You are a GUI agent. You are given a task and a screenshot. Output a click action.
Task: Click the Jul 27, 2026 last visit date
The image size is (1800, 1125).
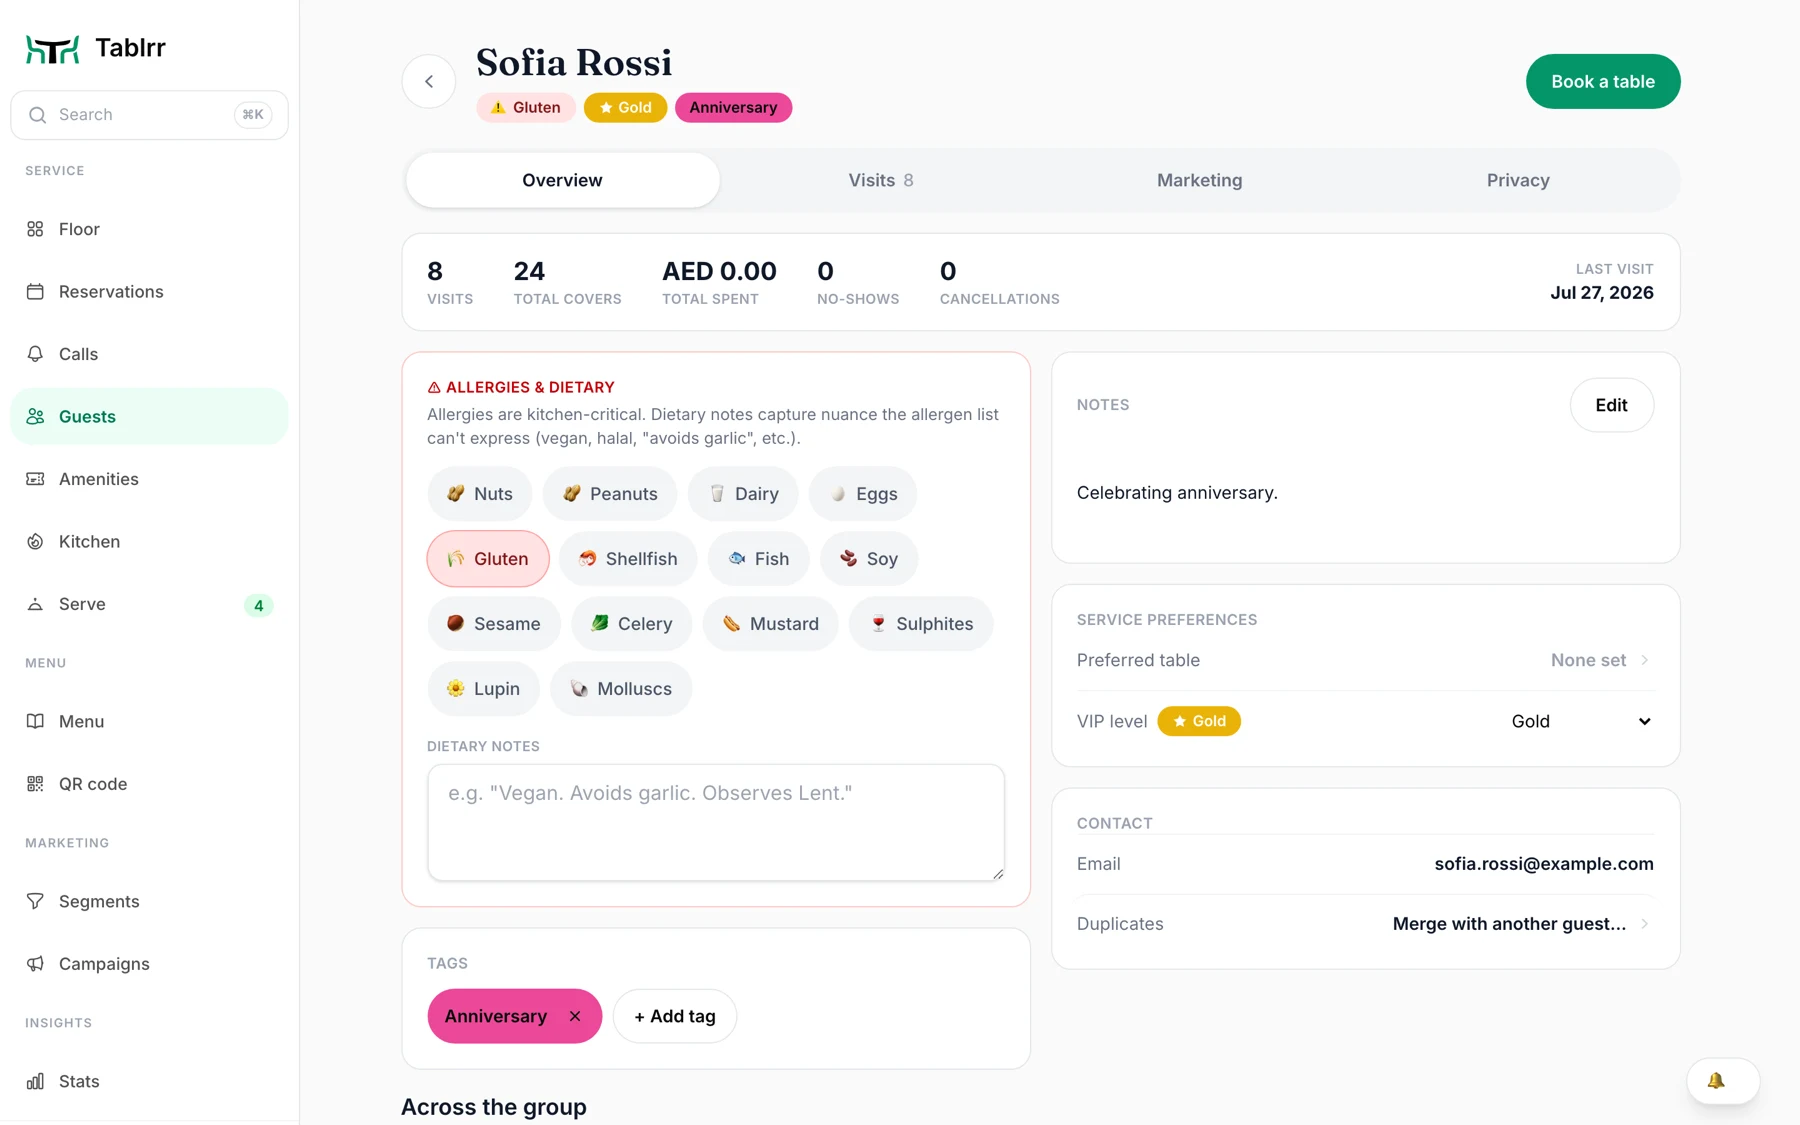coord(1601,293)
